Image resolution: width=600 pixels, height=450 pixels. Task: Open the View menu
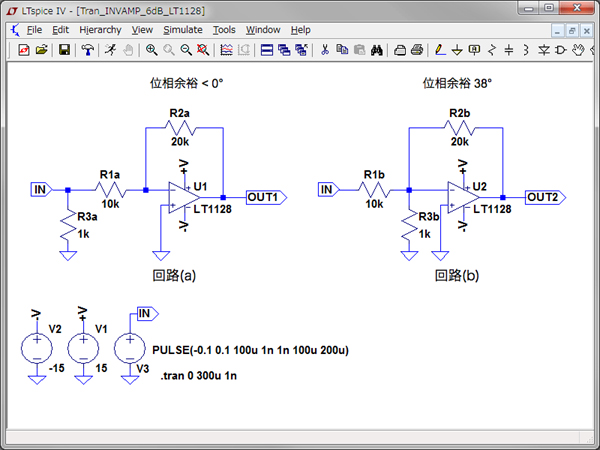click(142, 30)
